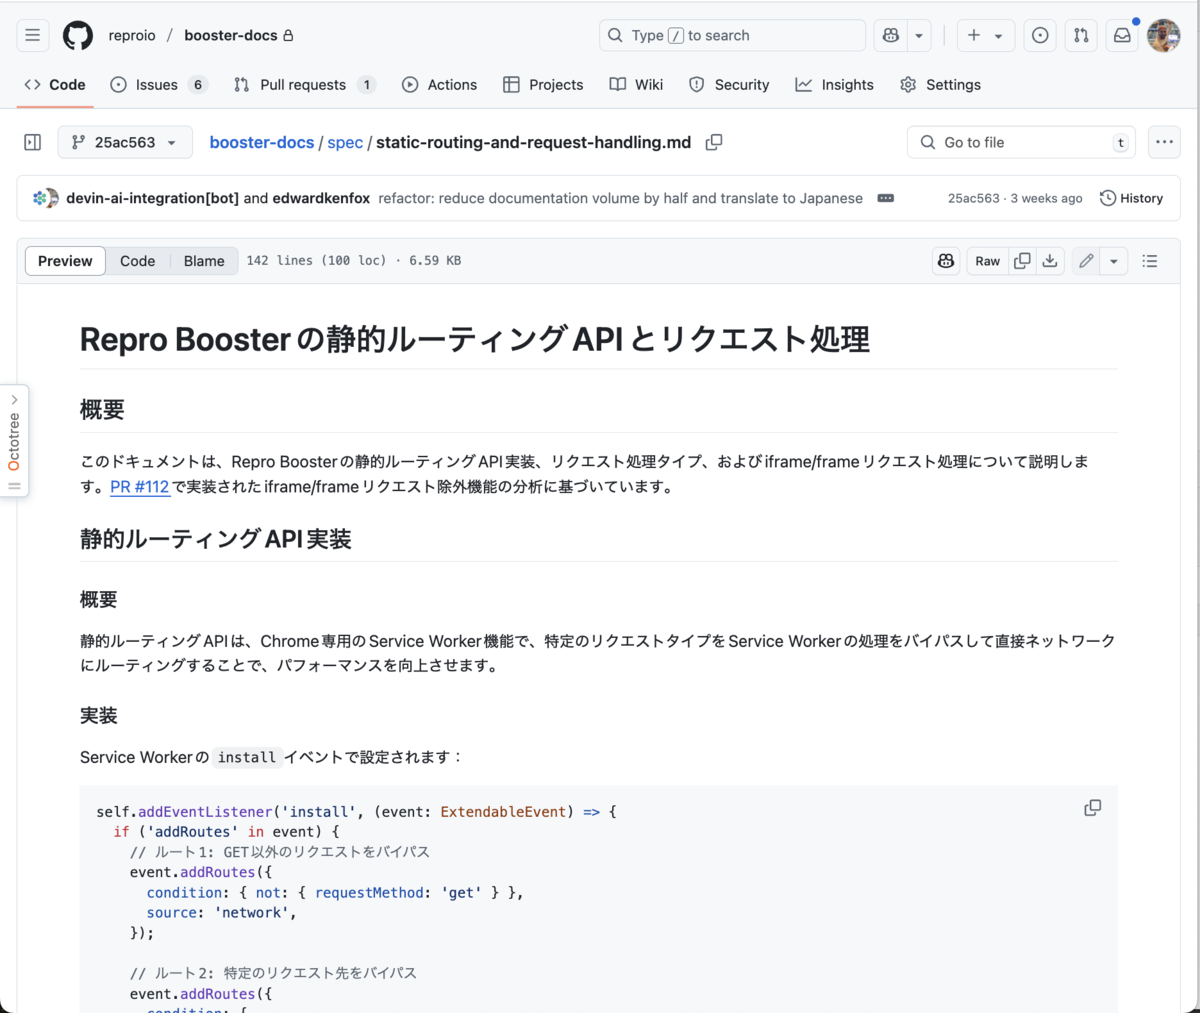Select the Blame view

coord(204,261)
